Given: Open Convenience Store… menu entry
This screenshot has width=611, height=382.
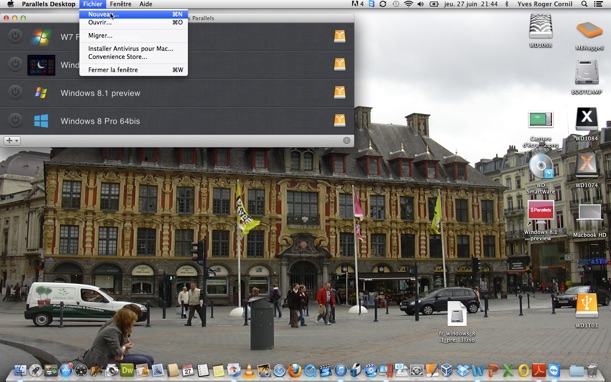Looking at the screenshot, I should click(x=133, y=57).
